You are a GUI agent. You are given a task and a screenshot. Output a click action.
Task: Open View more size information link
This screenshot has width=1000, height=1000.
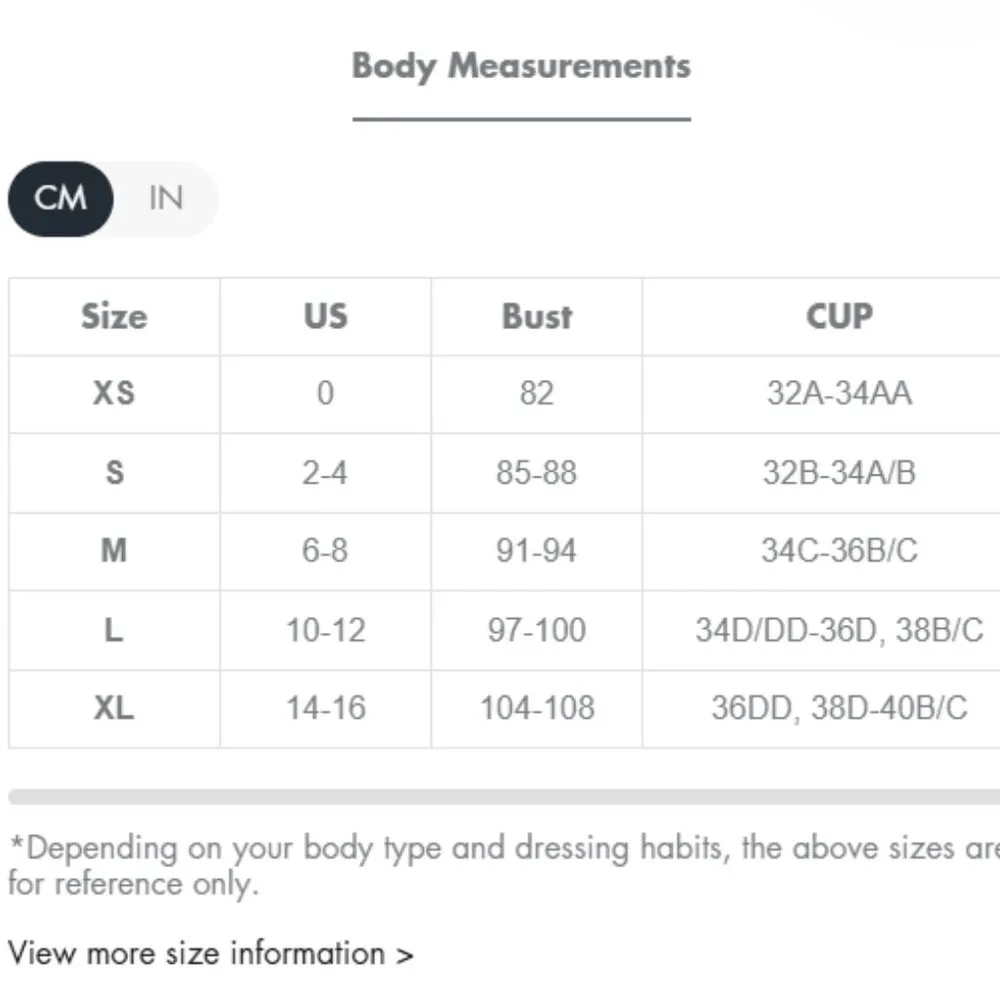[210, 953]
